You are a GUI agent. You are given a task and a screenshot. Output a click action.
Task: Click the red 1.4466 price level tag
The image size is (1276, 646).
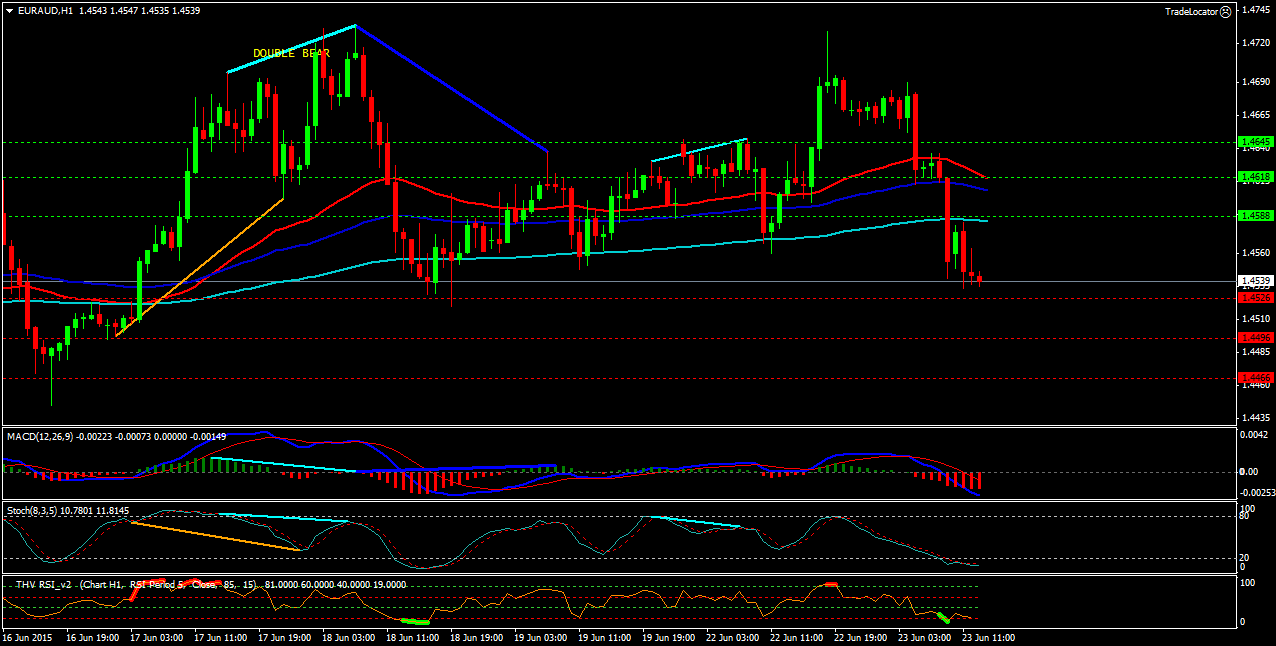pos(1255,377)
